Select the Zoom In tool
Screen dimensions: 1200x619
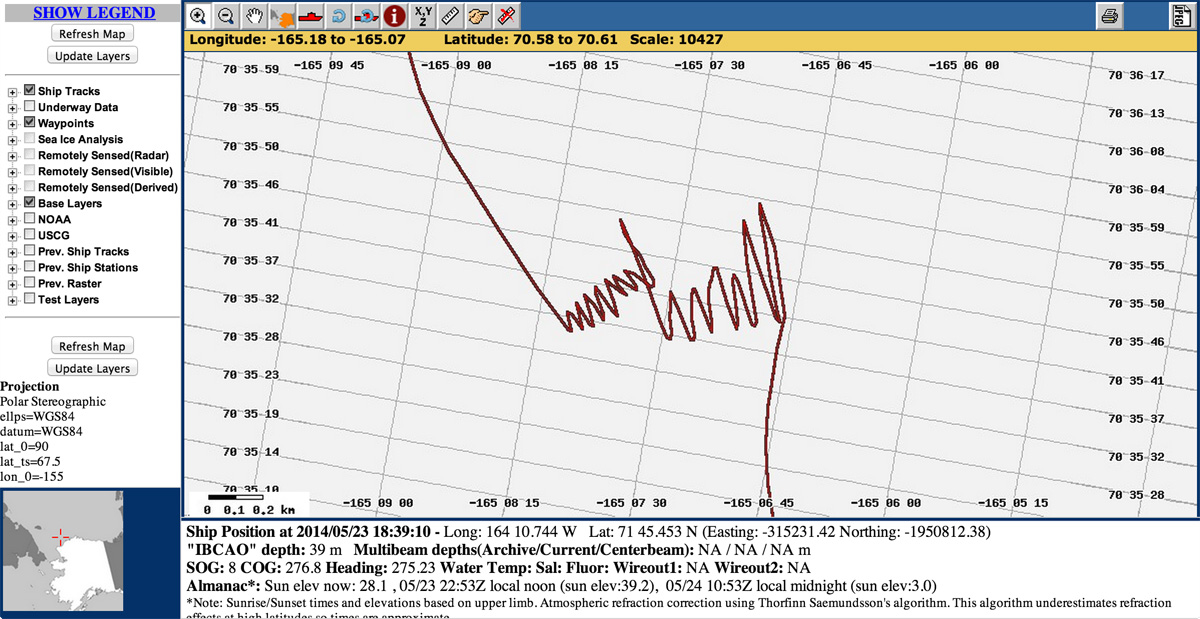pos(198,16)
